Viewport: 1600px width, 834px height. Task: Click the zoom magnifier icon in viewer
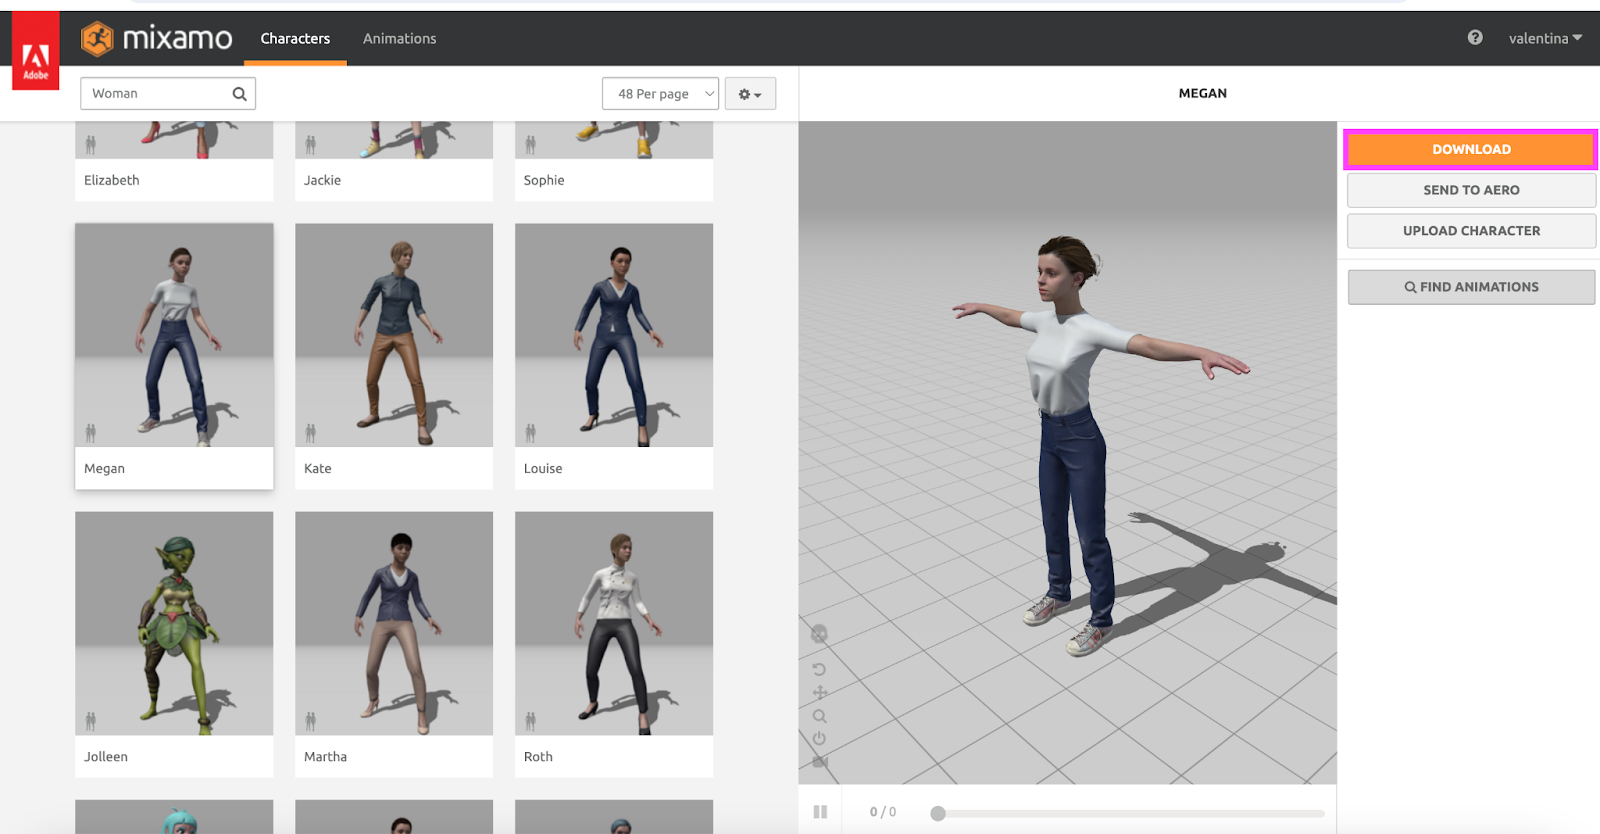[820, 716]
